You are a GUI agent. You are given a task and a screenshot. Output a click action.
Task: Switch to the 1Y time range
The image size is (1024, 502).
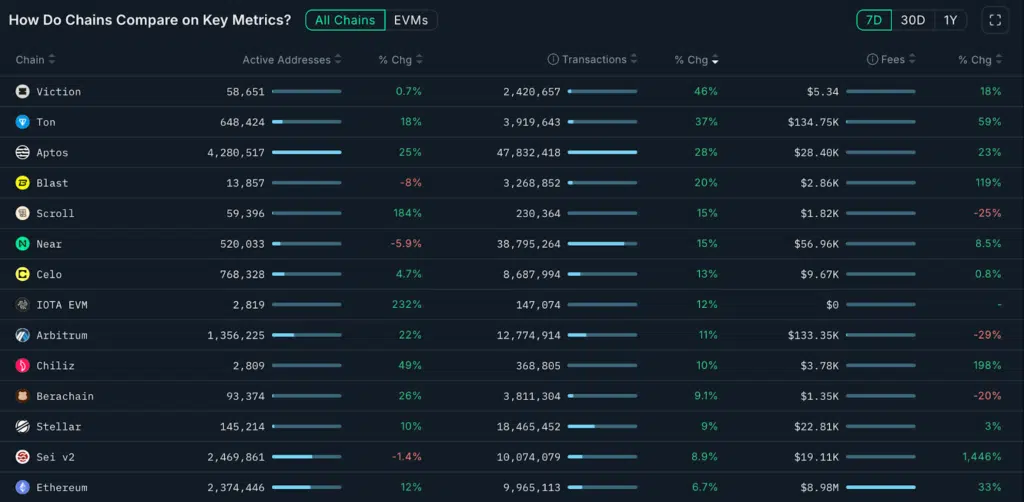pos(950,20)
